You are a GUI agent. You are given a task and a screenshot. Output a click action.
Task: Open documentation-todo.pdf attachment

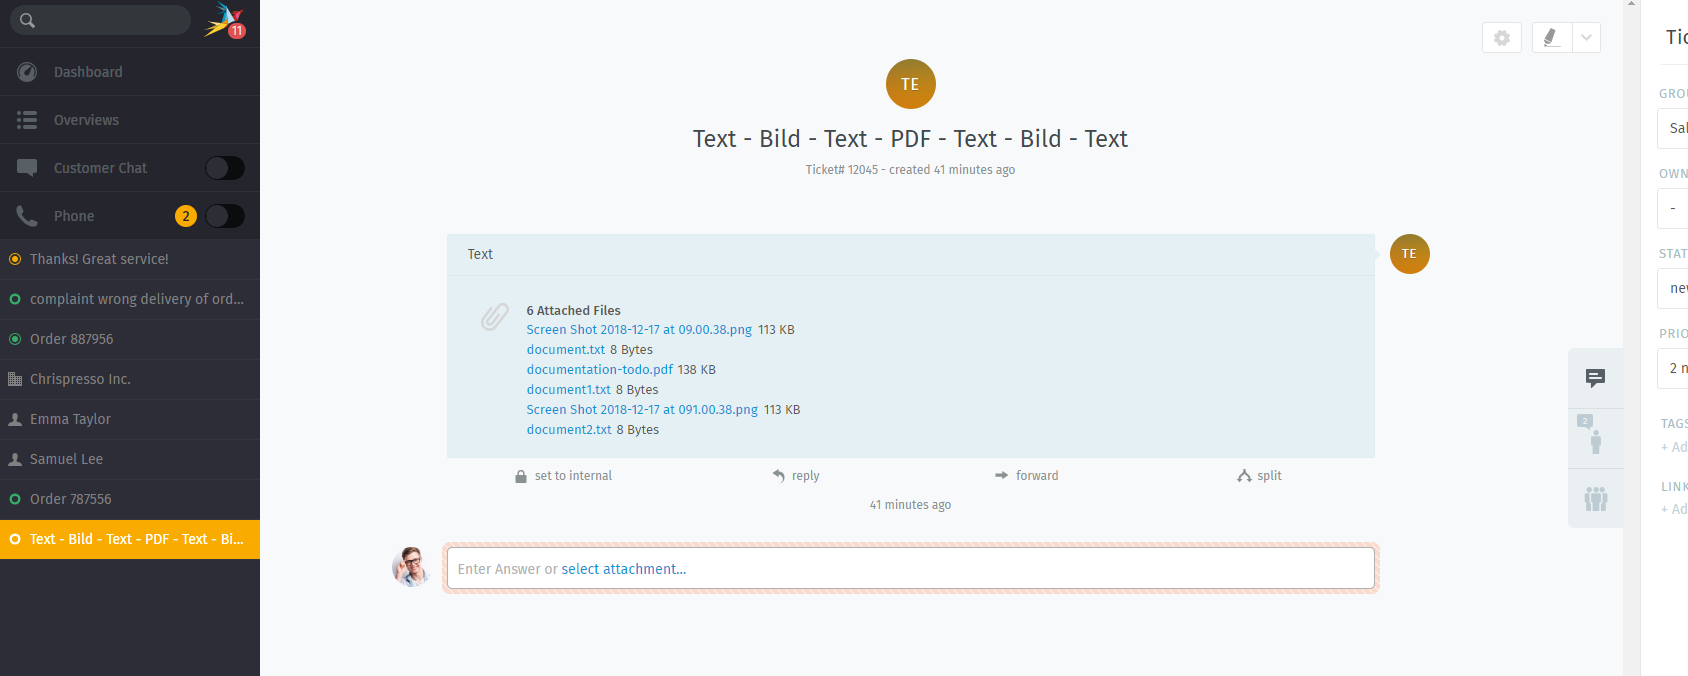(600, 370)
